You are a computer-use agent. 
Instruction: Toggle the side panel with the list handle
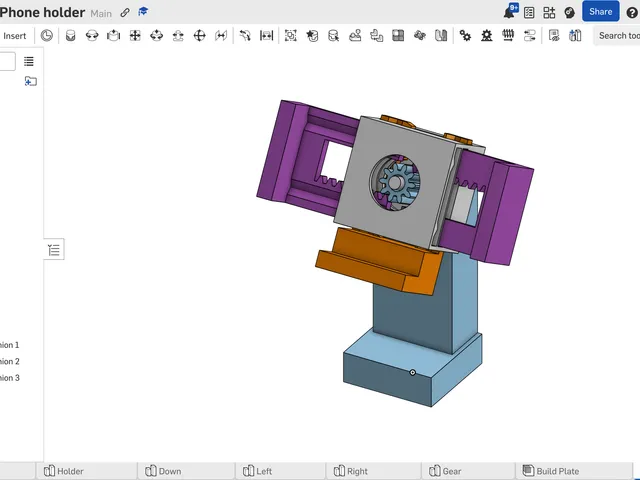click(x=54, y=249)
